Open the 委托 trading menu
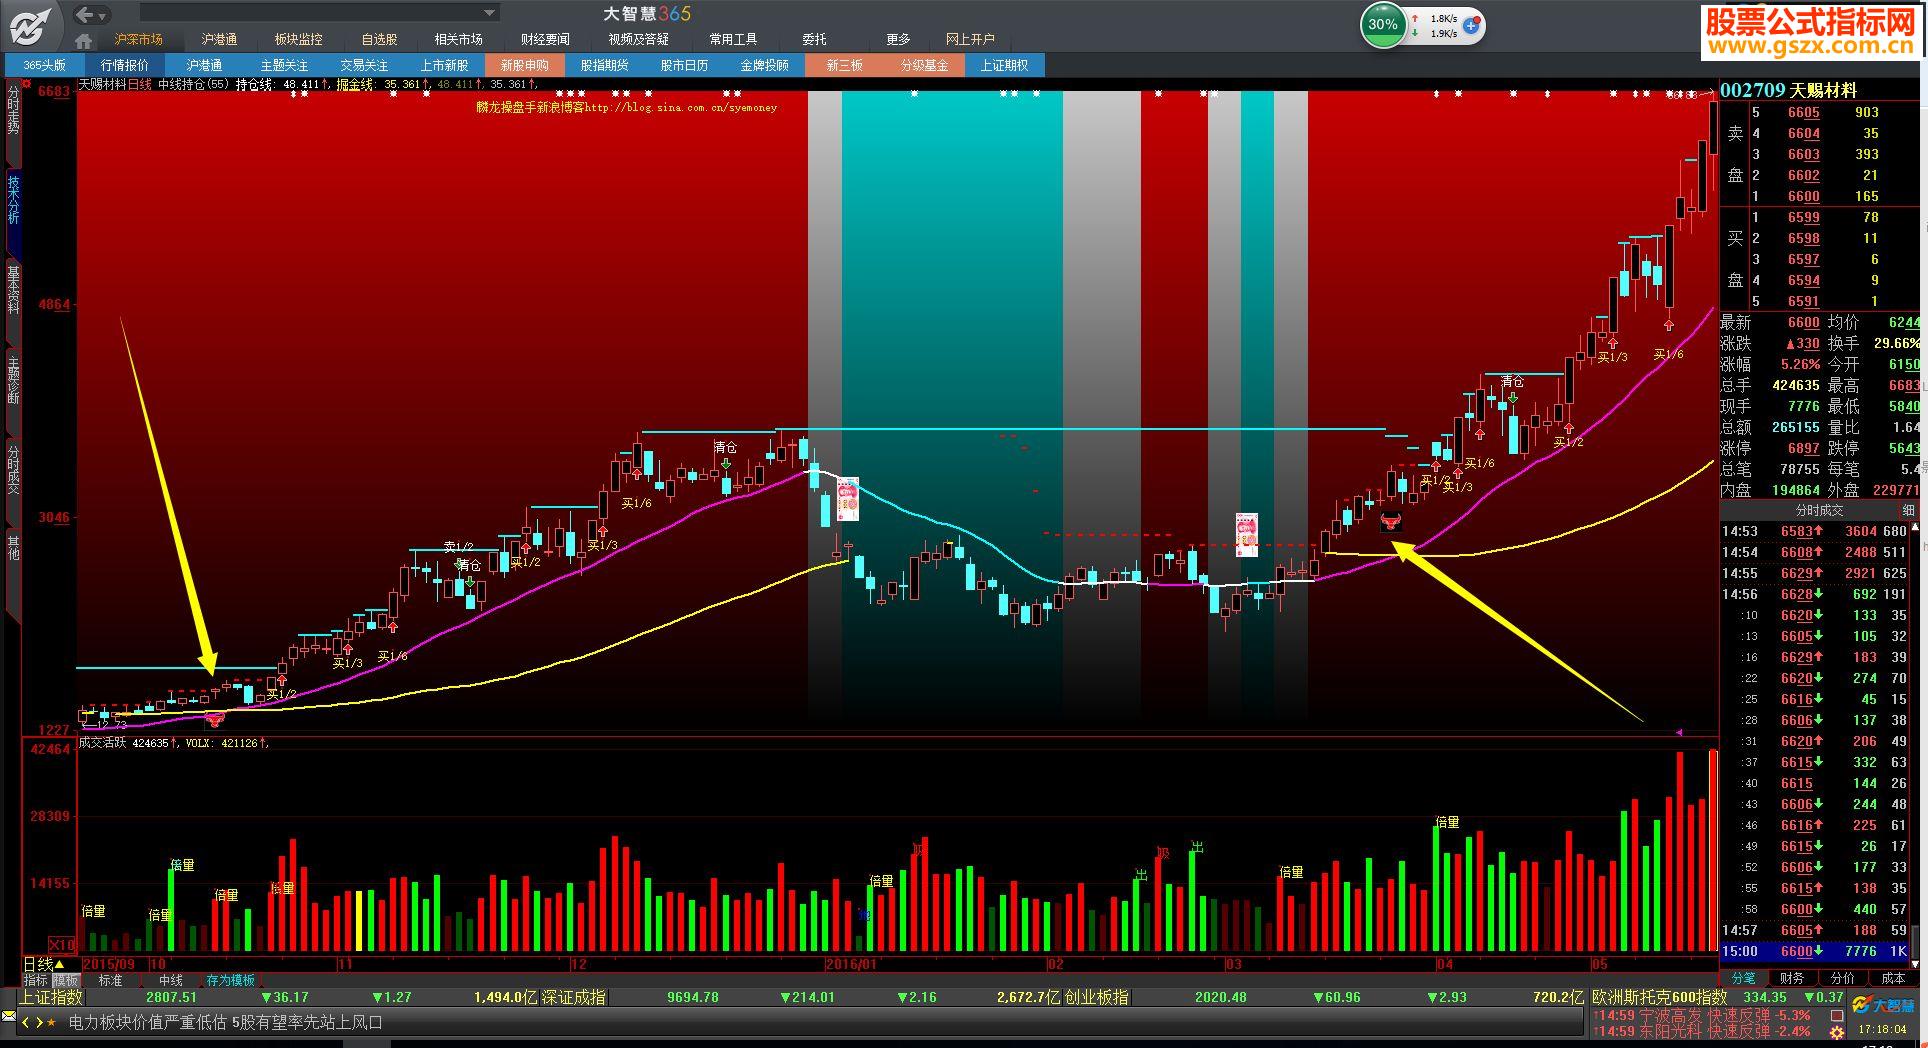1928x1048 pixels. (x=814, y=39)
